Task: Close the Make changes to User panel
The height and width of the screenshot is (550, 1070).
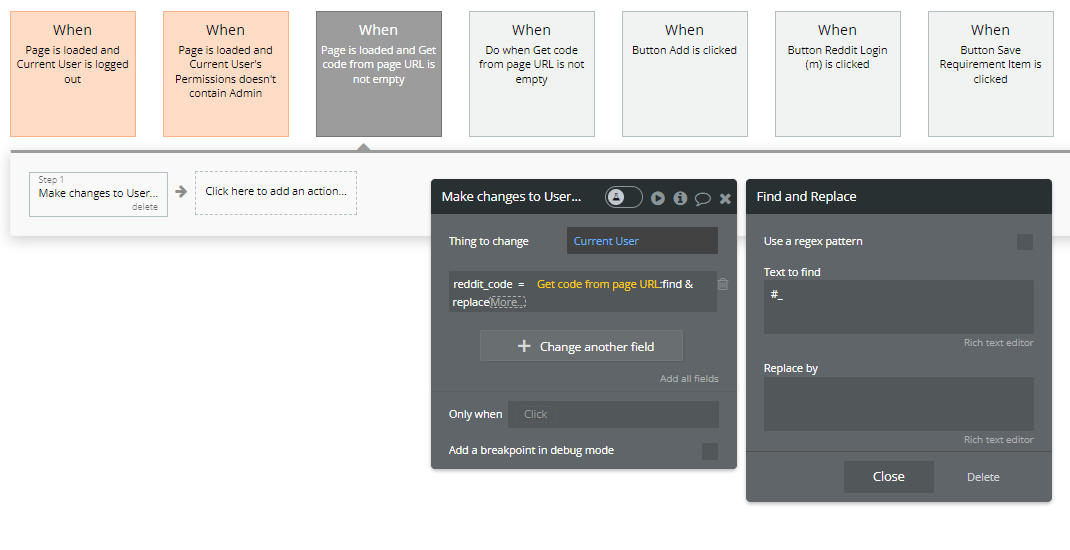Action: (725, 198)
